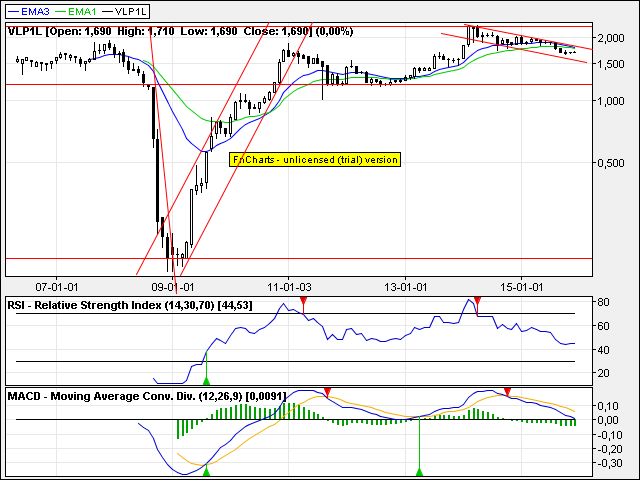Click the 15-01-01 date label
This screenshot has width=640, height=480.
521,287
